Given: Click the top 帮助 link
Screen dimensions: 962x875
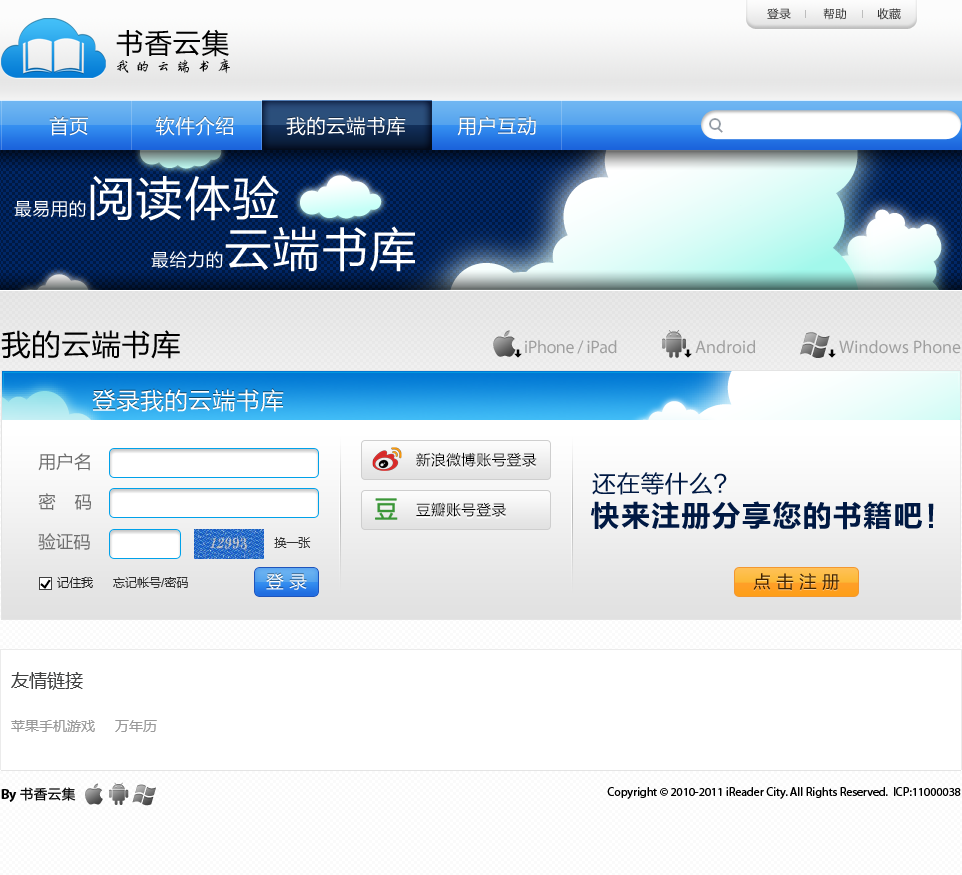Looking at the screenshot, I should click(834, 13).
